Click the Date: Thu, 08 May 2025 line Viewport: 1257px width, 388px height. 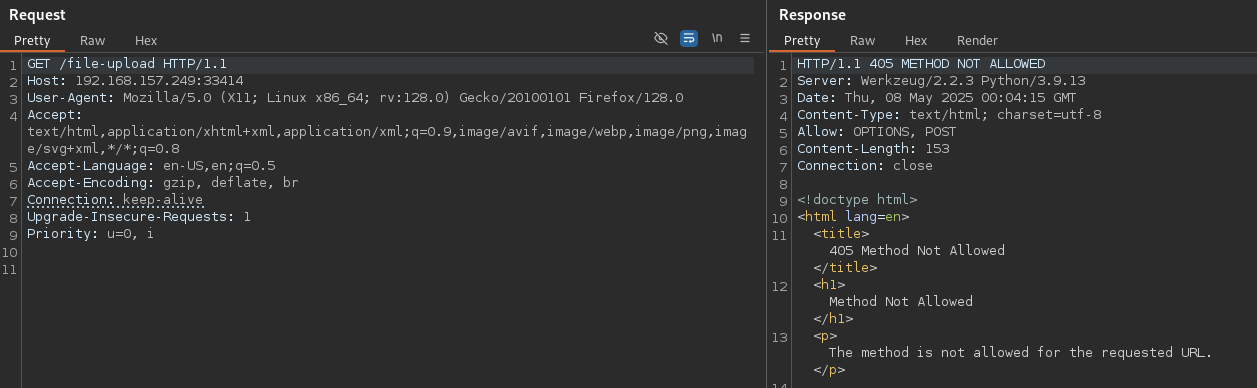[937, 98]
